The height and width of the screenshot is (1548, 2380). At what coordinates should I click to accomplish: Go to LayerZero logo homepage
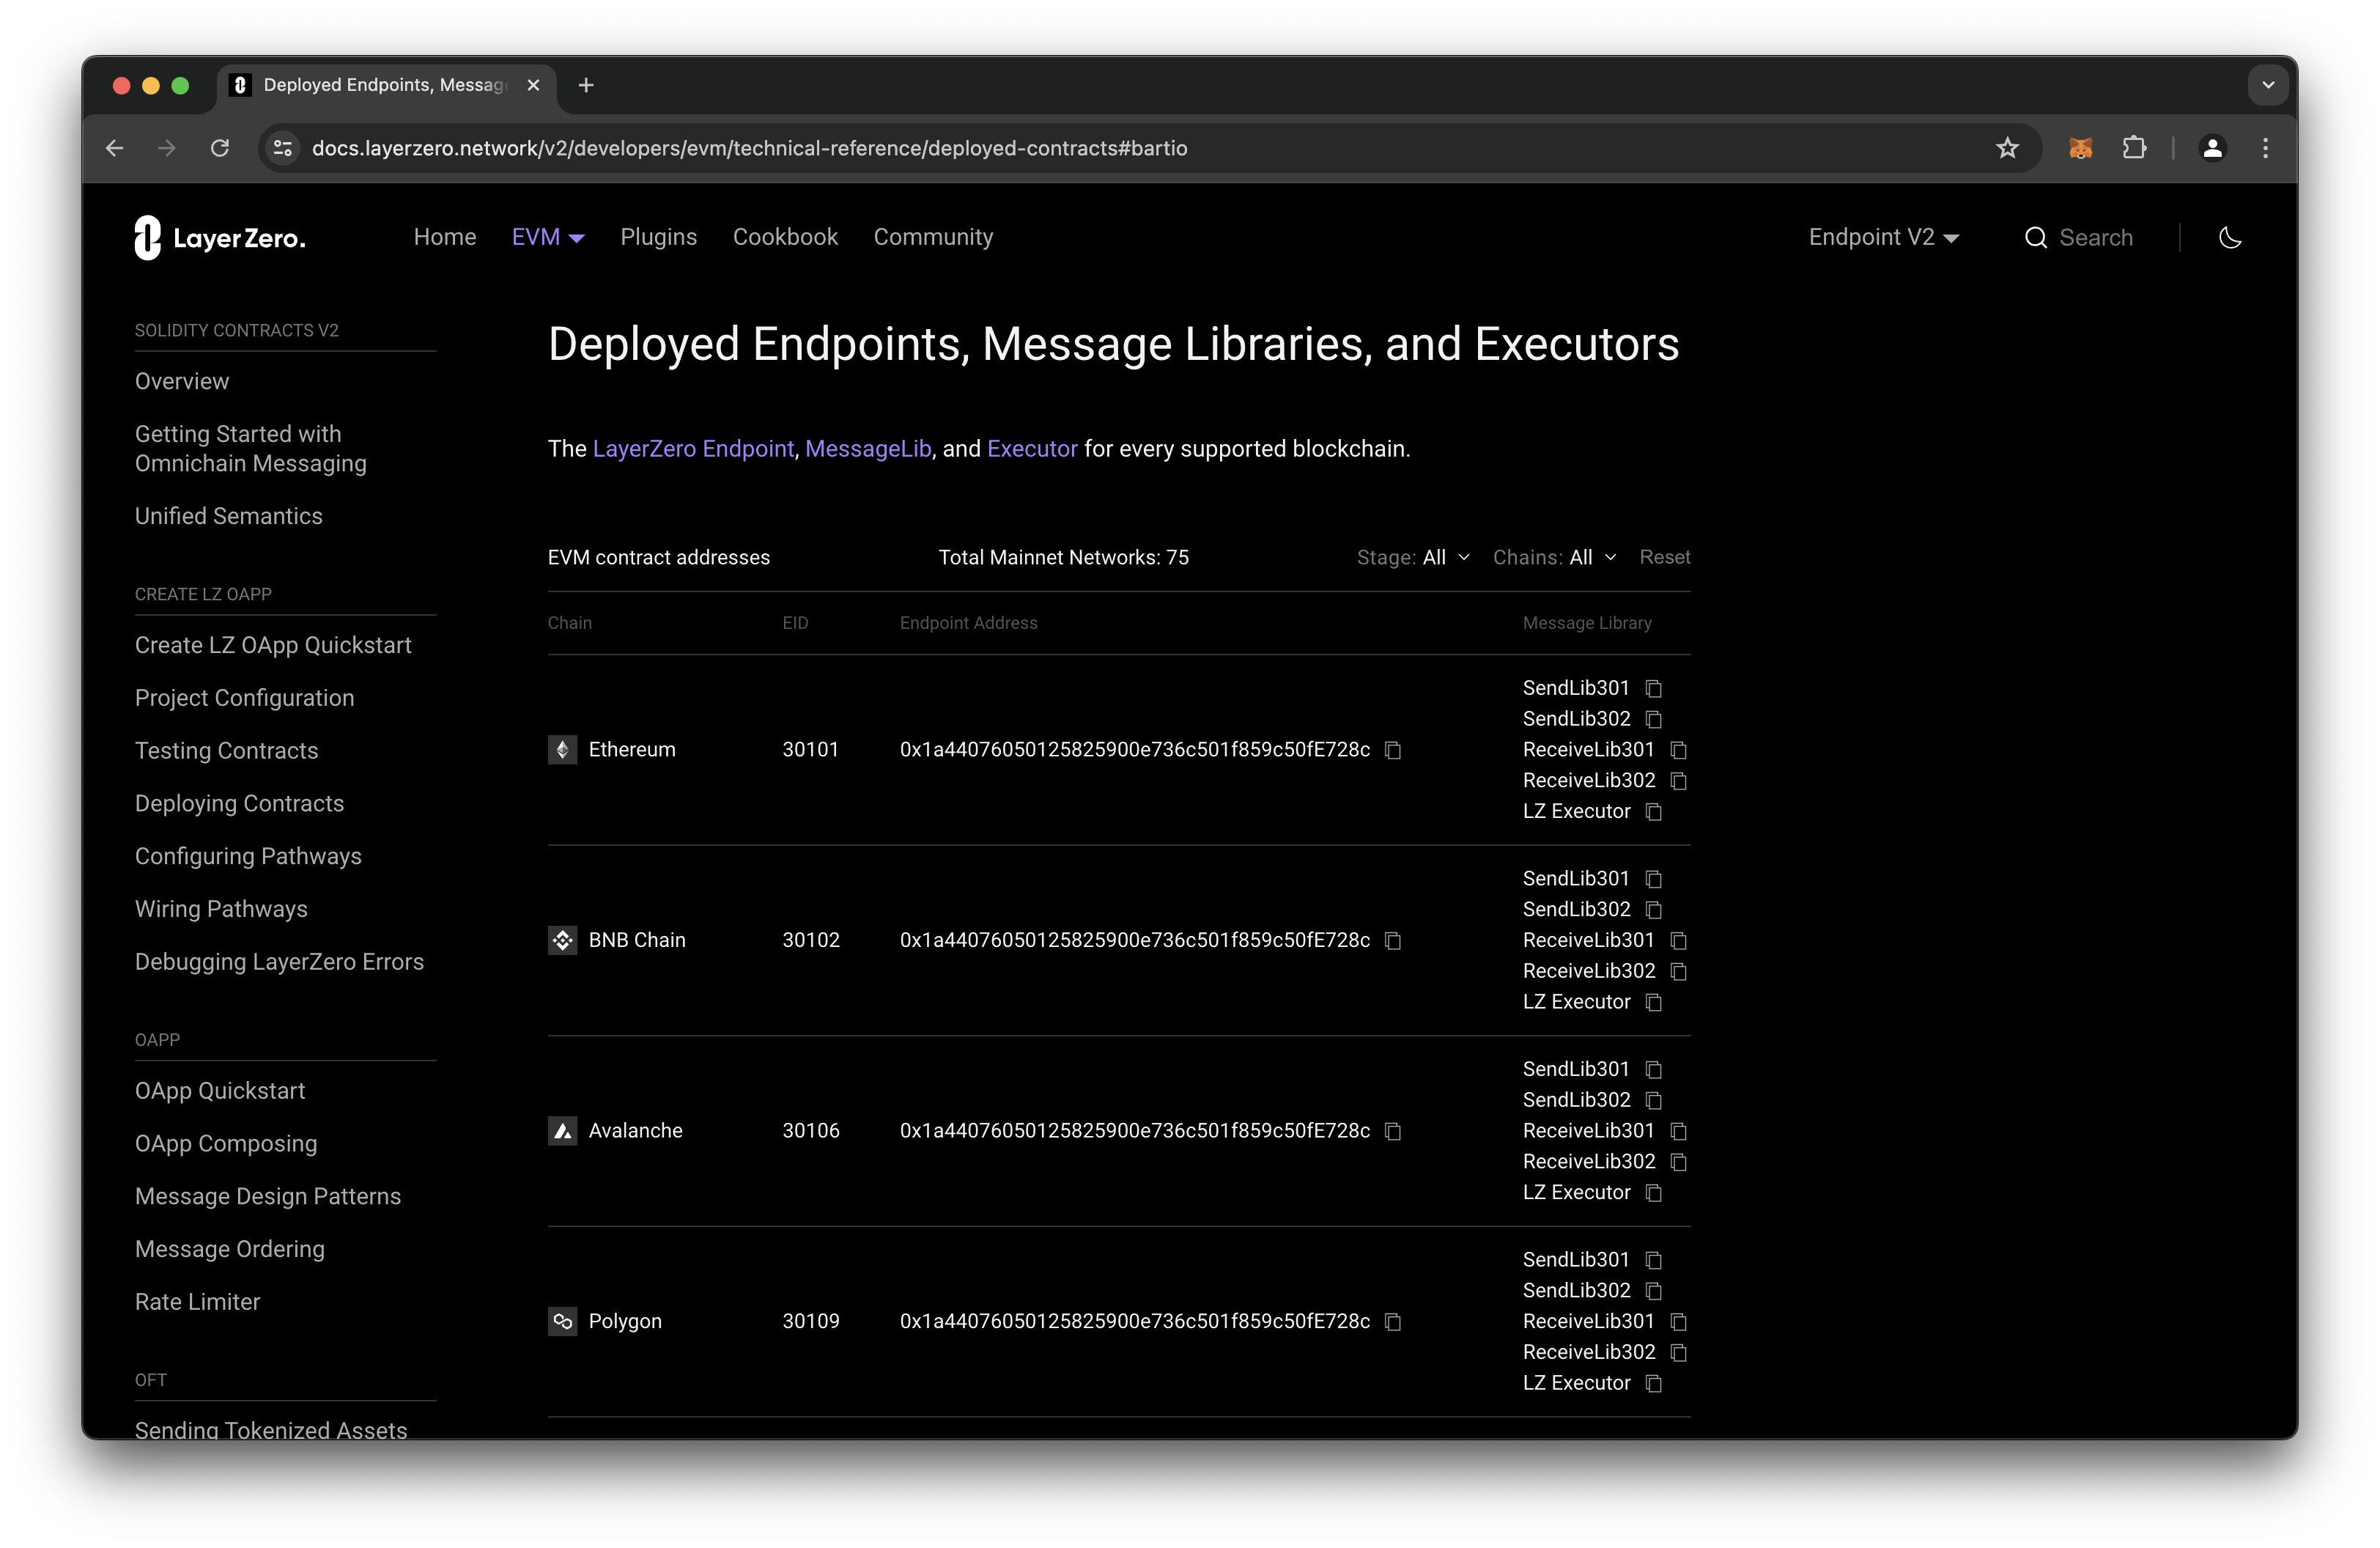click(220, 238)
